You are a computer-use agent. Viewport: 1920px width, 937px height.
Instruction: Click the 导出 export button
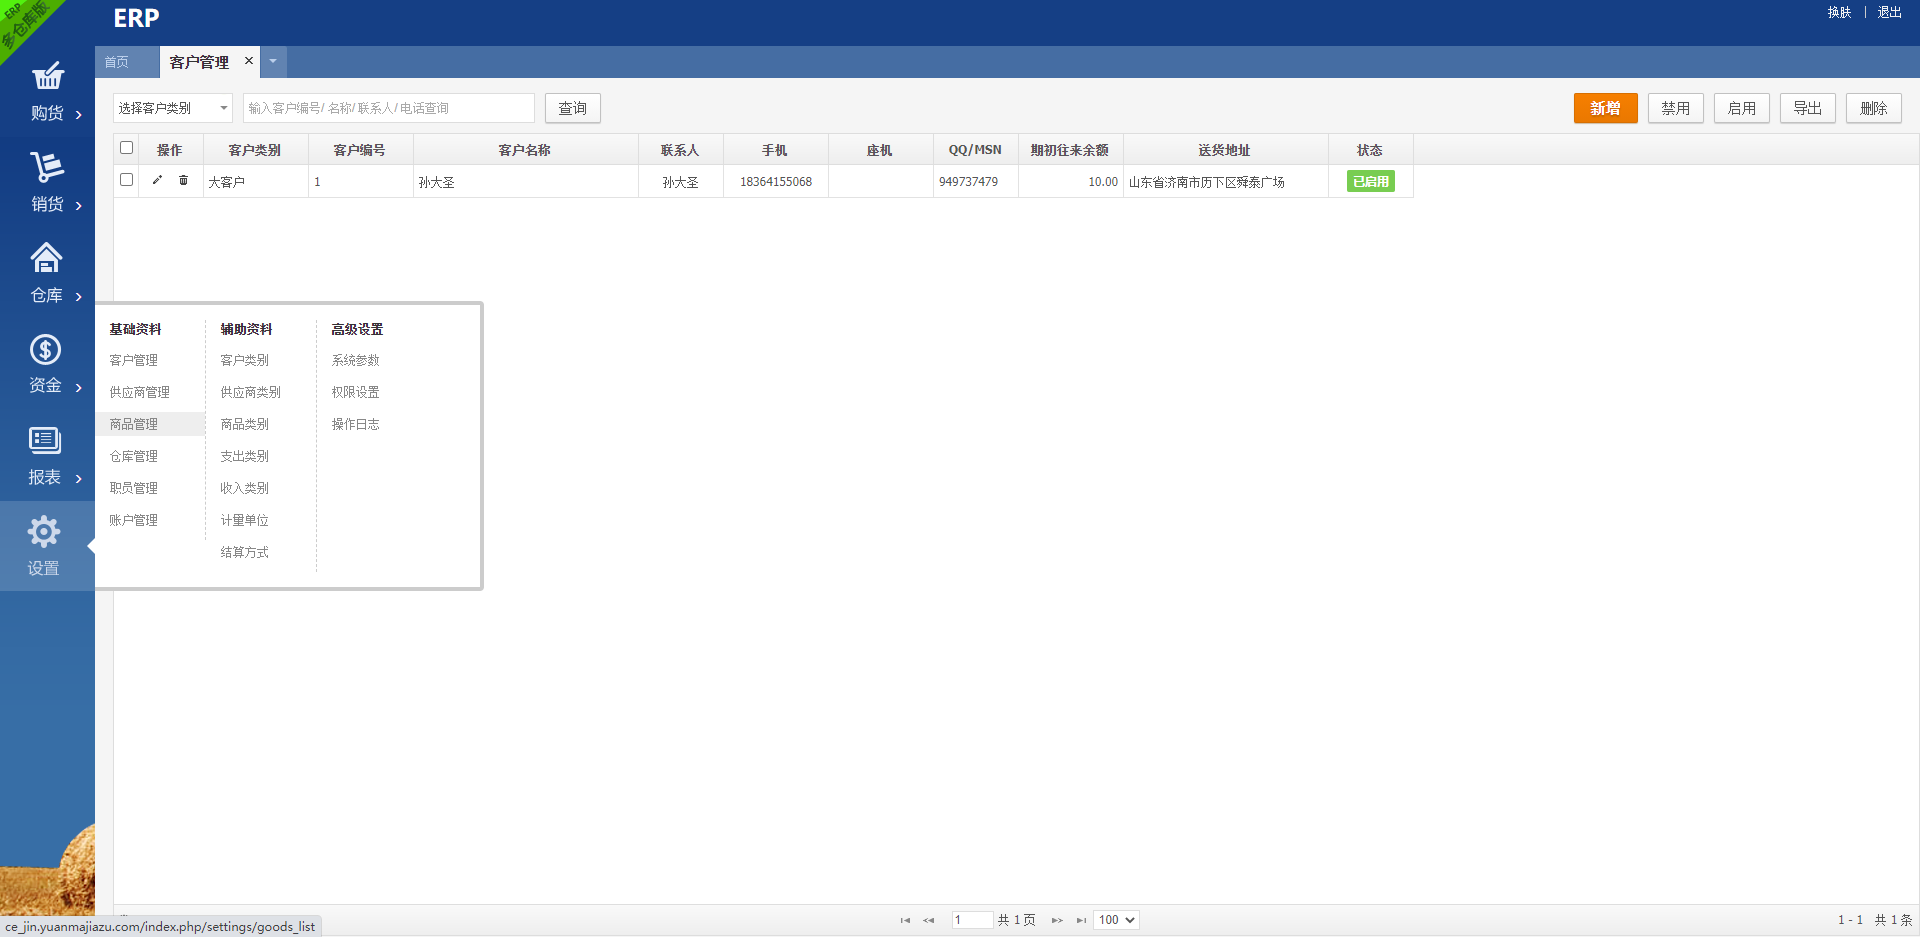click(x=1808, y=108)
